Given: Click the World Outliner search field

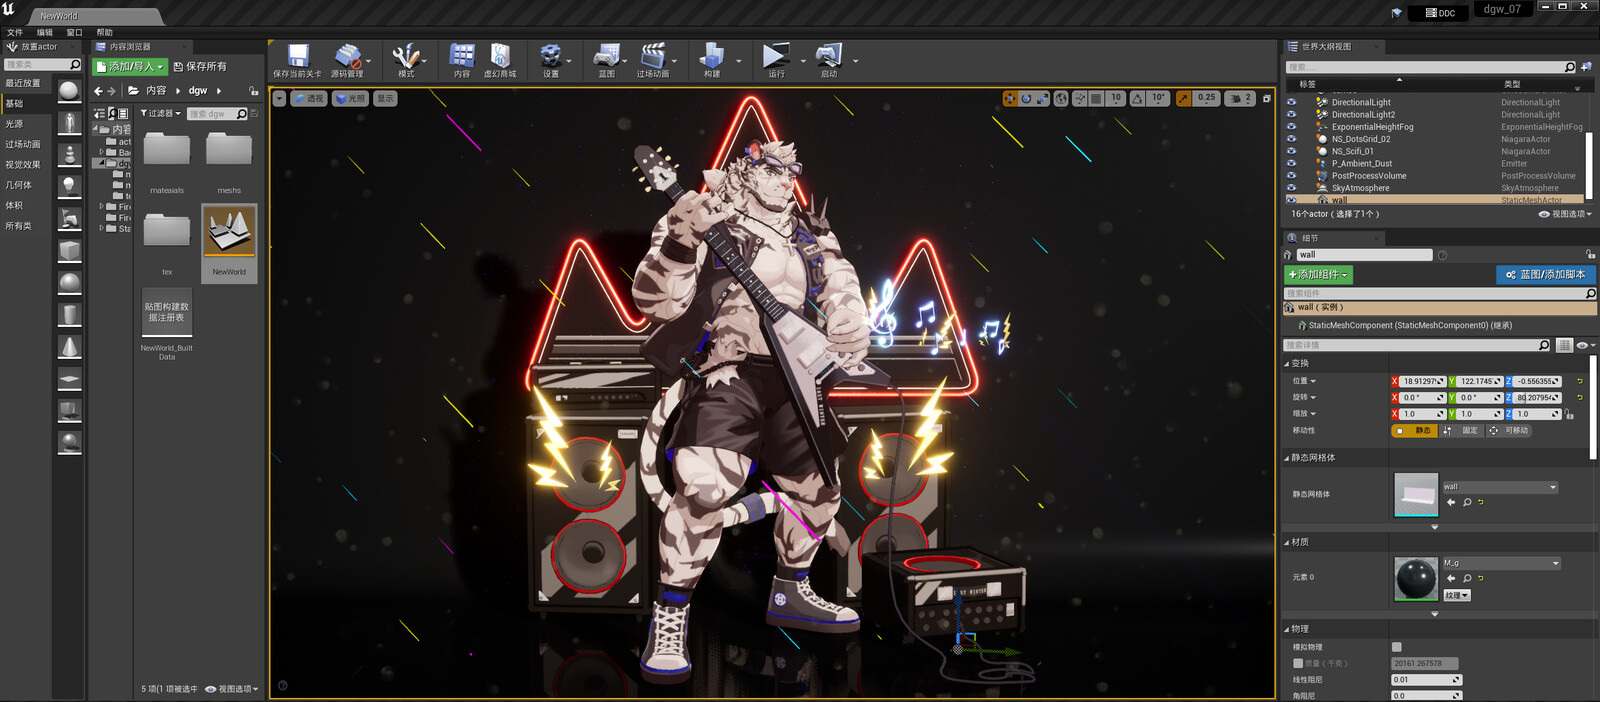Looking at the screenshot, I should [x=1430, y=67].
